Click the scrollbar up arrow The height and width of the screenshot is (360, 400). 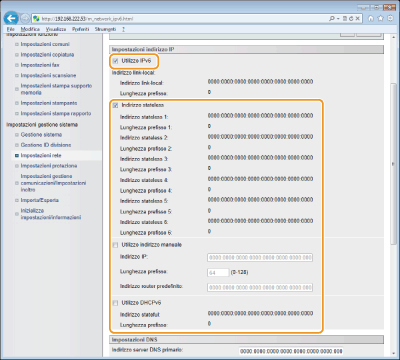393,36
